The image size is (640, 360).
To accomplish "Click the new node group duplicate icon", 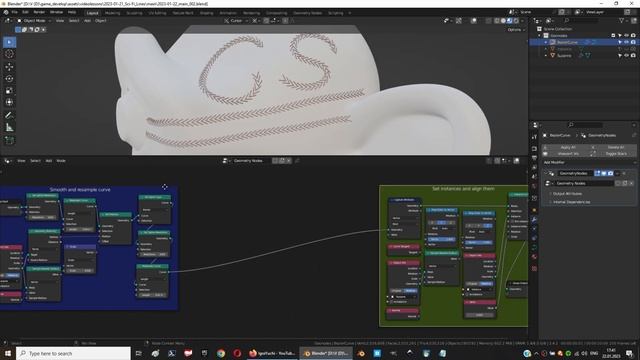I will click(624, 183).
